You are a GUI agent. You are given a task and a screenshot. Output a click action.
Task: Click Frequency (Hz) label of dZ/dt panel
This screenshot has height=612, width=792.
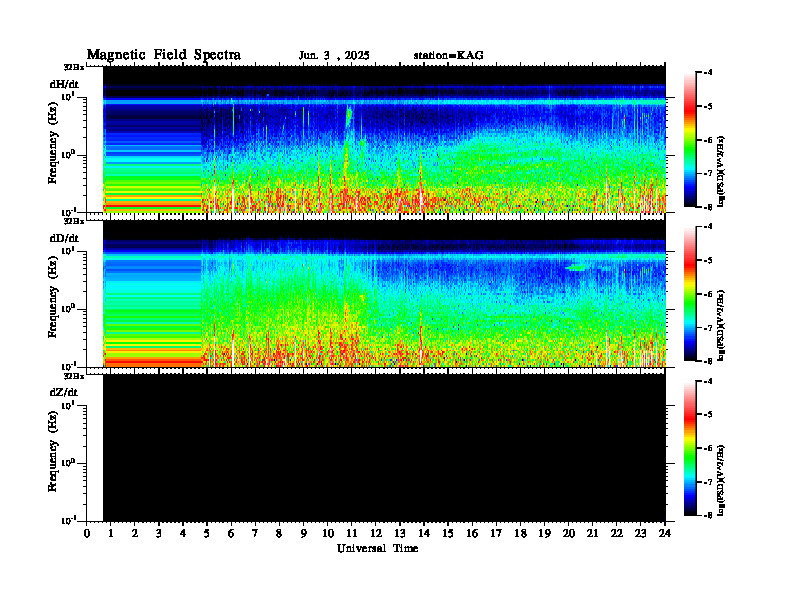click(53, 453)
